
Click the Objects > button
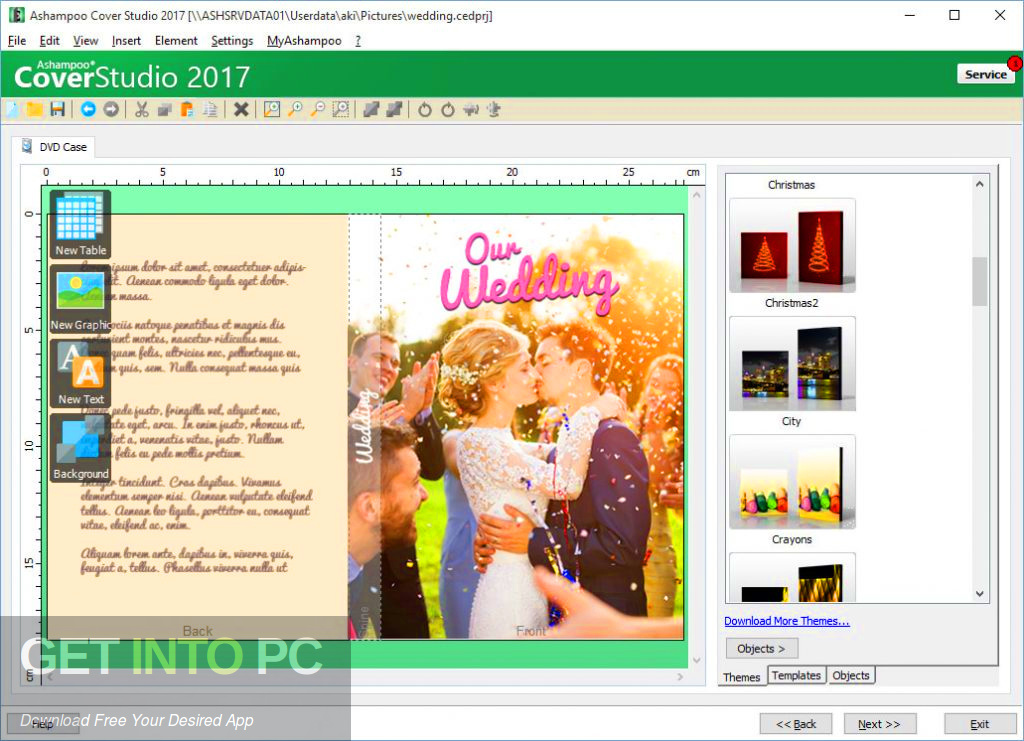(761, 648)
